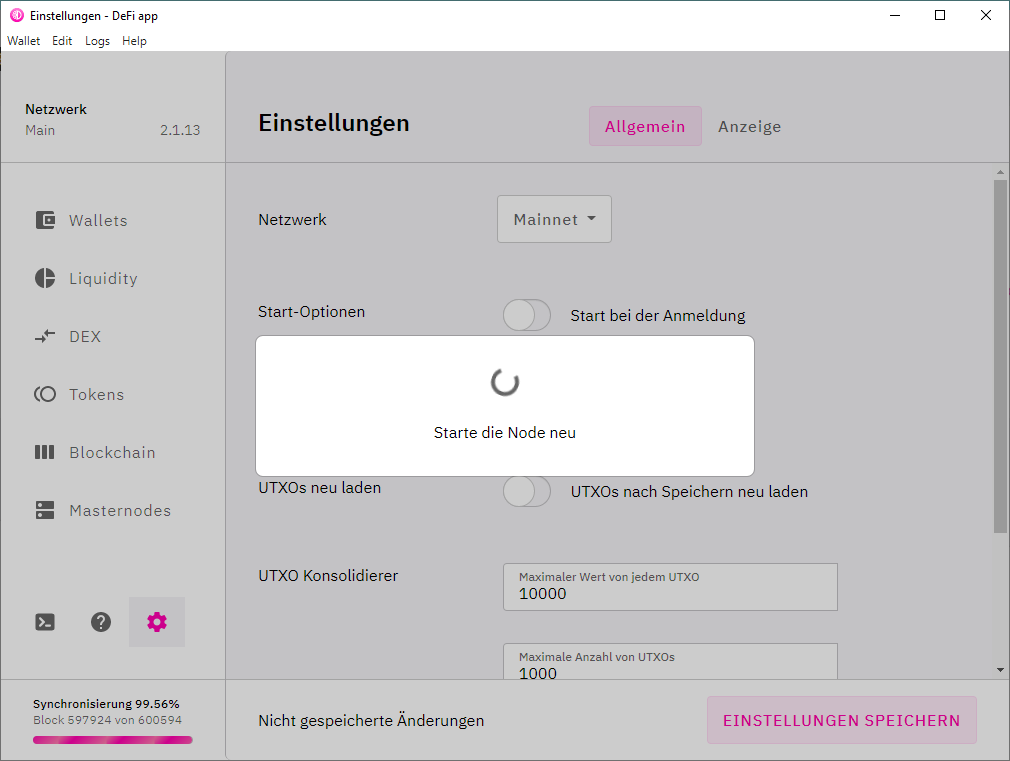The height and width of the screenshot is (761, 1010).
Task: Click 'Block 597924 von 600594' text
Action: tap(108, 720)
